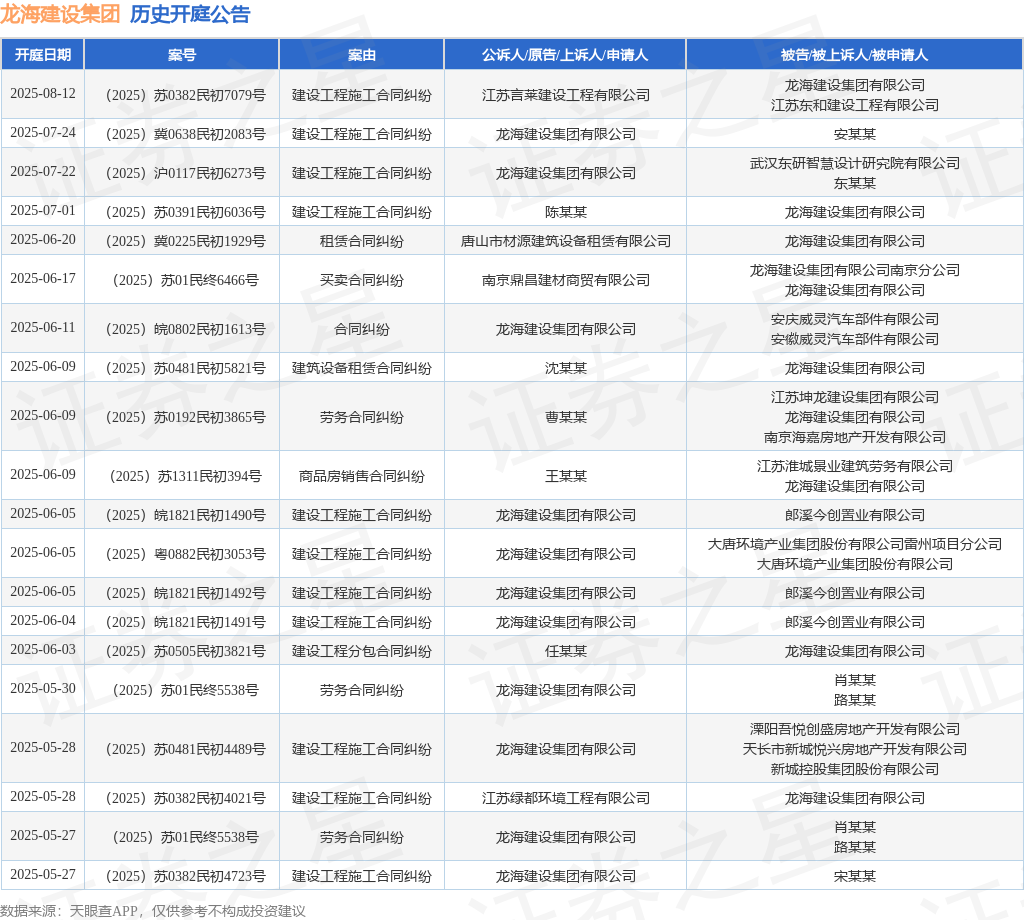Click case number 苏01民终6466号
The width and height of the screenshot is (1024, 920).
[185, 281]
